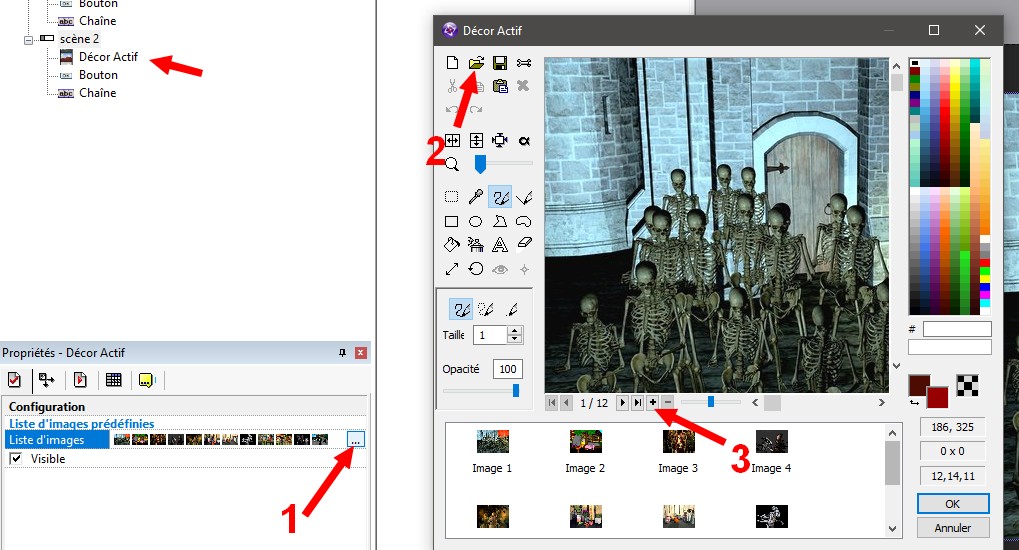The height and width of the screenshot is (550, 1019).
Task: Select the Eraser tool
Action: pyautogui.click(x=524, y=244)
